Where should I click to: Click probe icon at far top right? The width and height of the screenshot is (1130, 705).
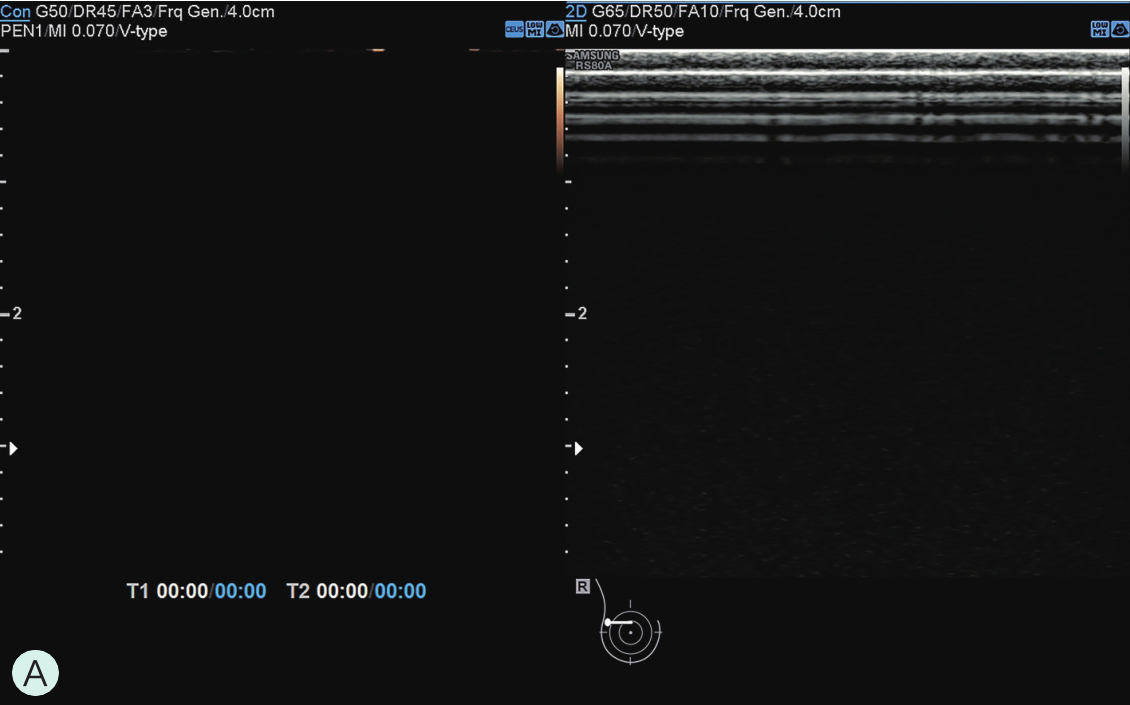click(1120, 30)
